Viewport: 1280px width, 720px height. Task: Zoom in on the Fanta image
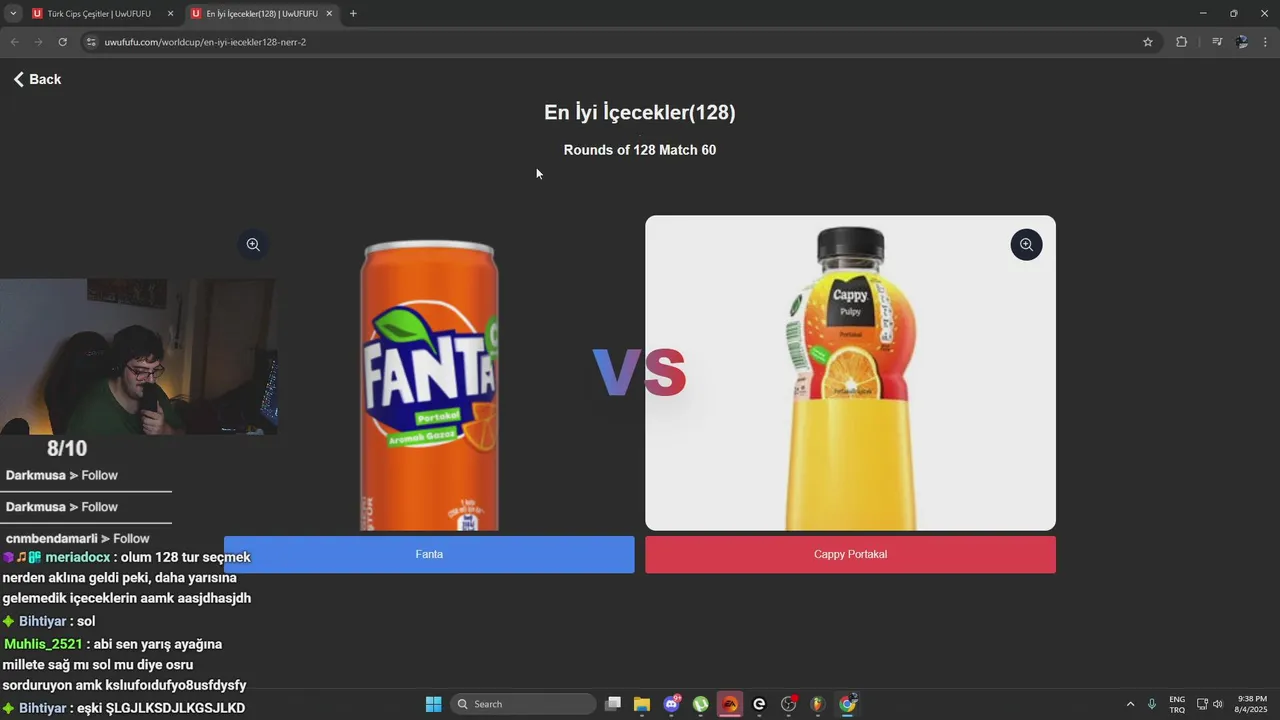tap(253, 245)
